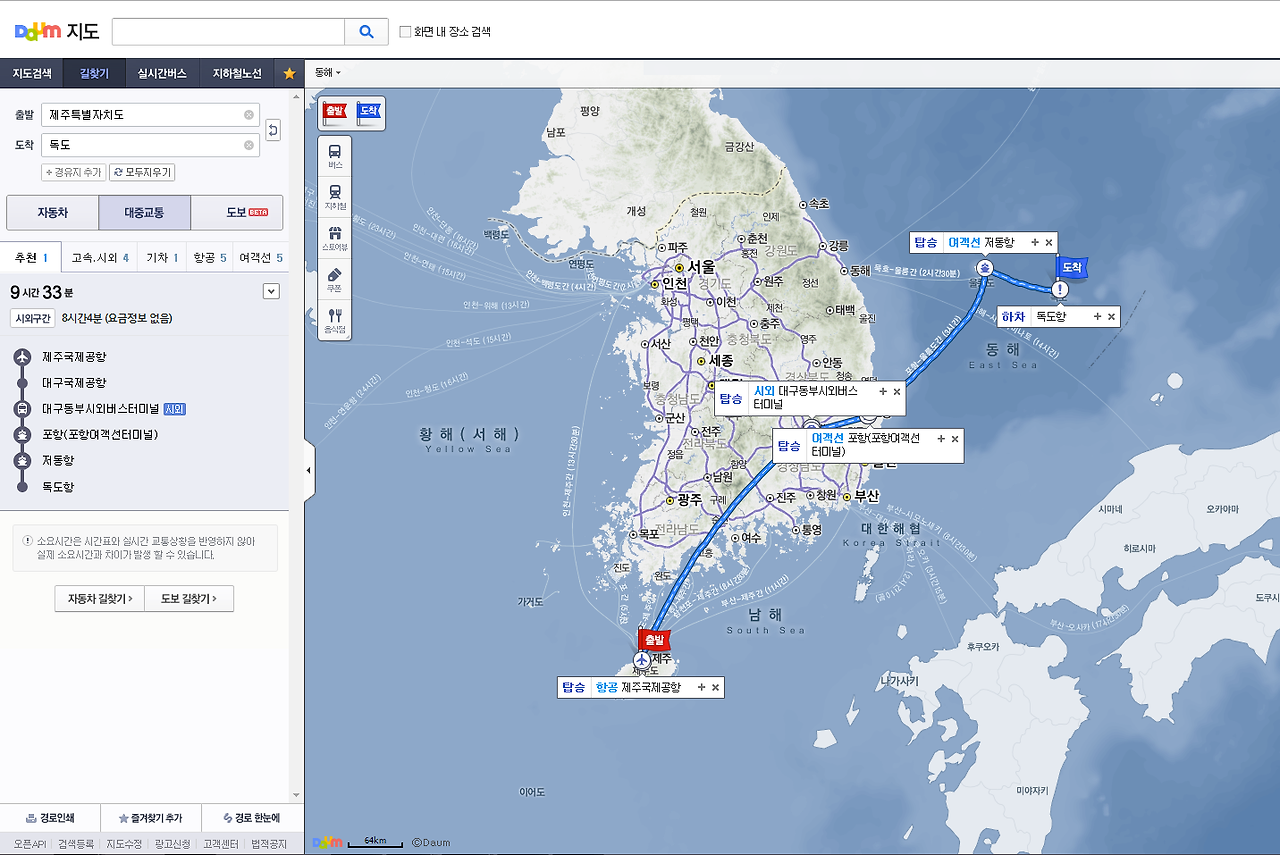Open the 오픈API footer link
The width and height of the screenshot is (1280, 855).
tap(30, 844)
